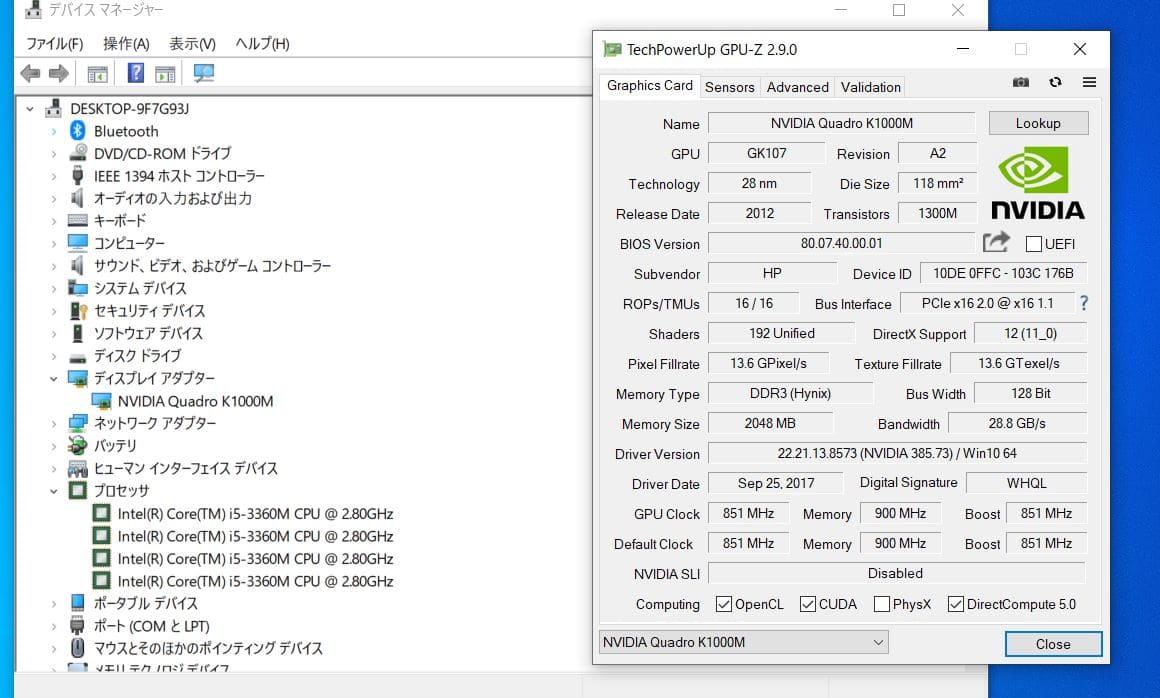1160x698 pixels.
Task: Click the GPU Name field NVIDIA Quadro K1000M
Action: [x=841, y=123]
